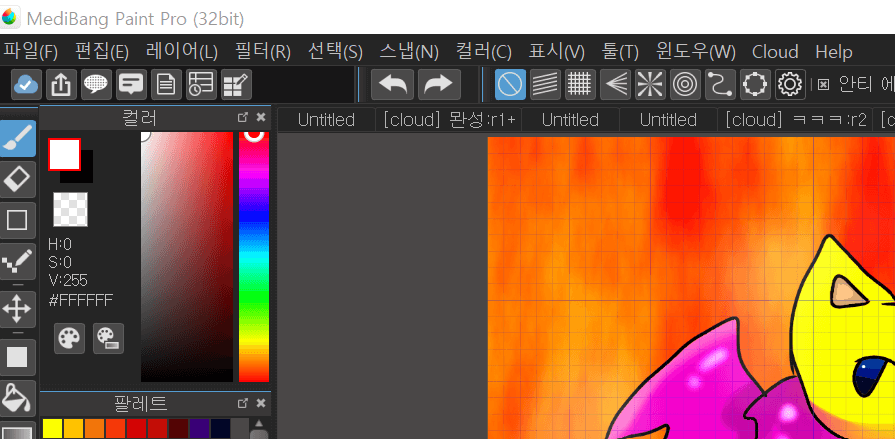Viewport: 895px width, 439px height.
Task: Select the Brush tool
Action: 17,138
